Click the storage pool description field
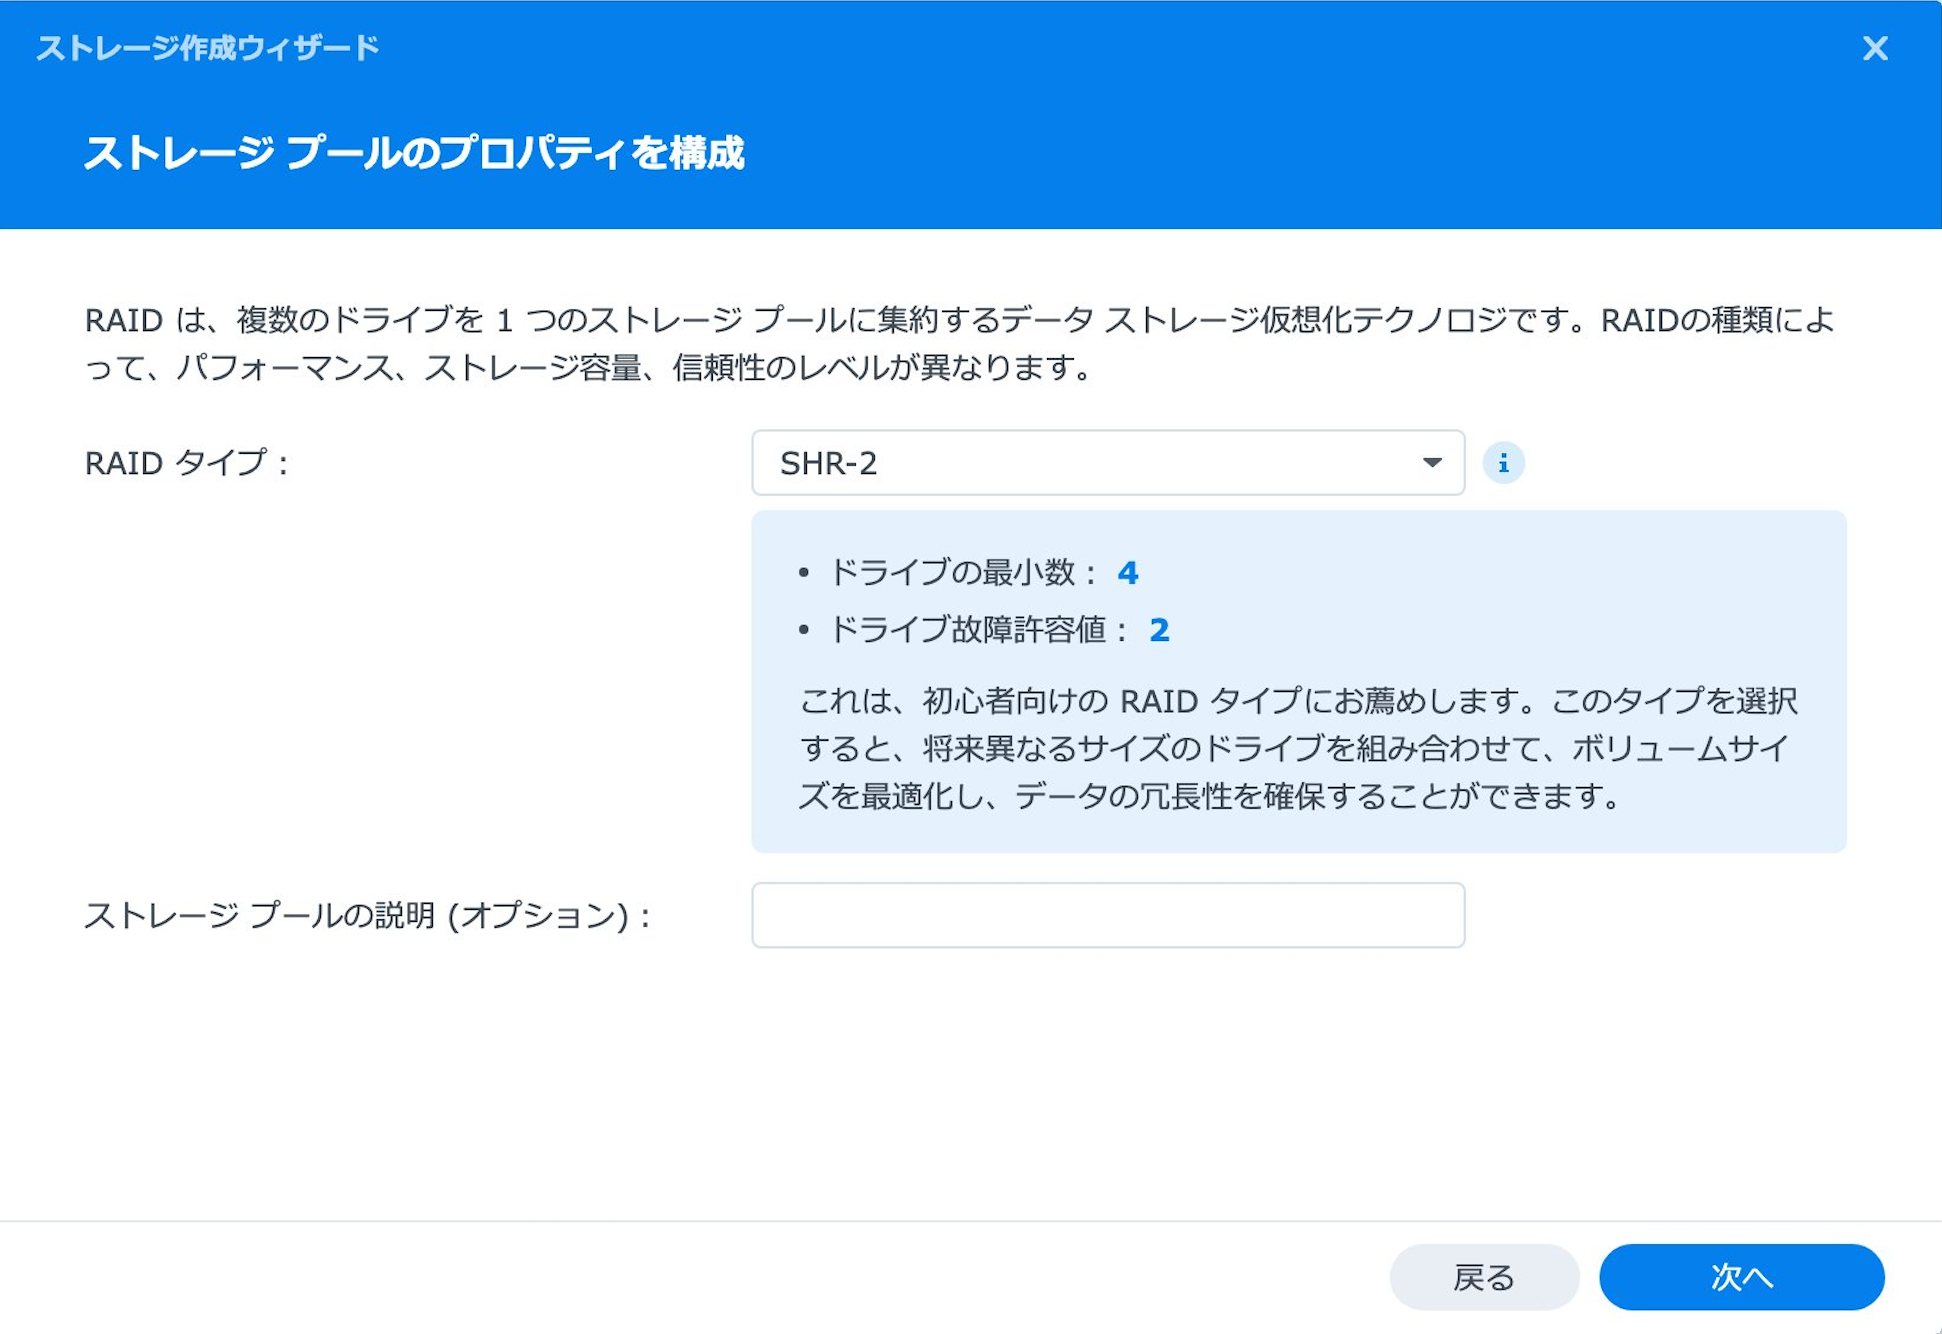Image resolution: width=1942 pixels, height=1334 pixels. point(1107,915)
